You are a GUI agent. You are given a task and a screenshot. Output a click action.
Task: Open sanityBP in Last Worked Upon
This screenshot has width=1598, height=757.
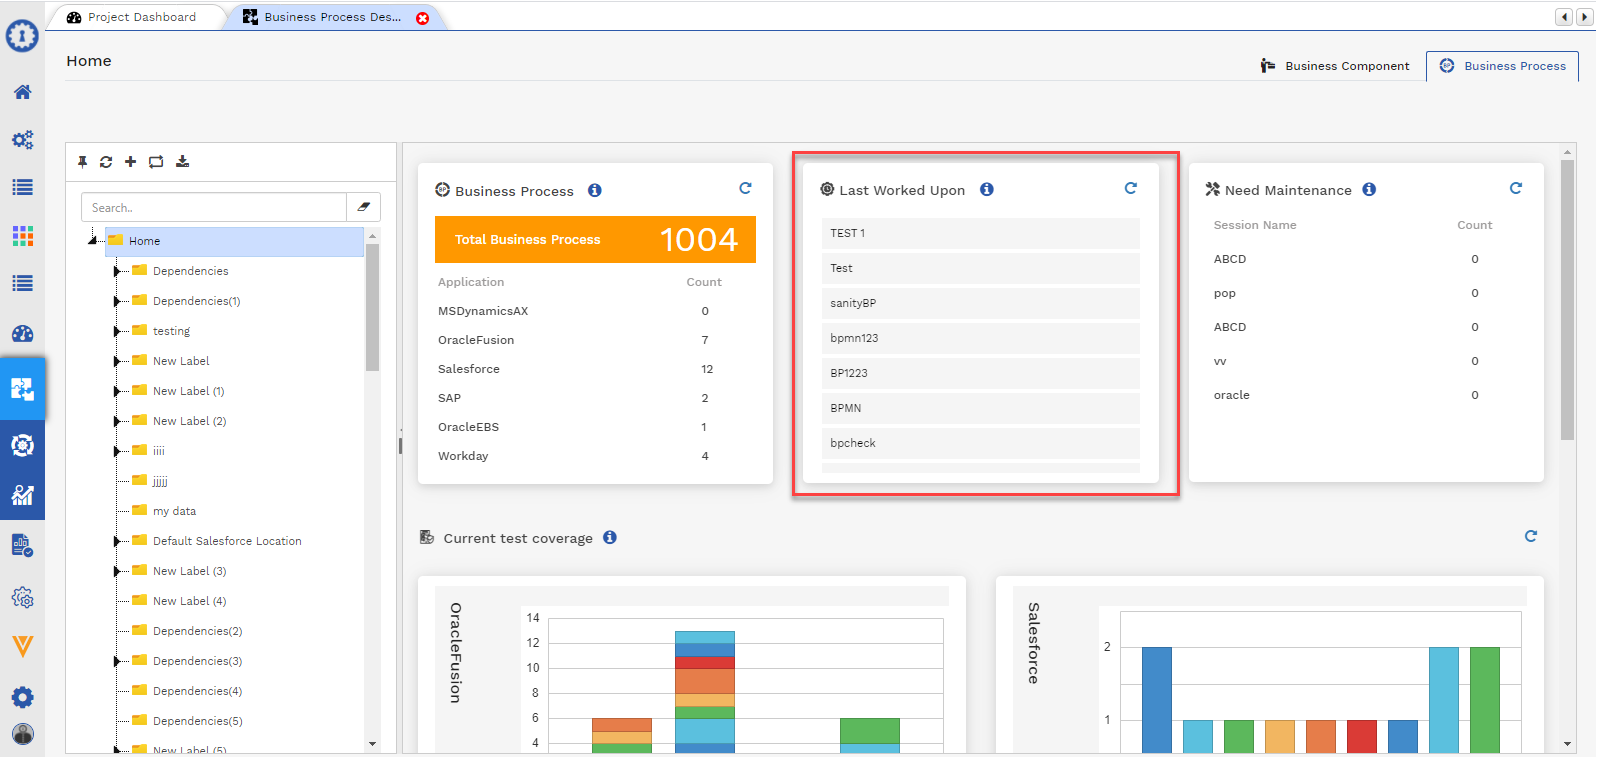tap(980, 303)
